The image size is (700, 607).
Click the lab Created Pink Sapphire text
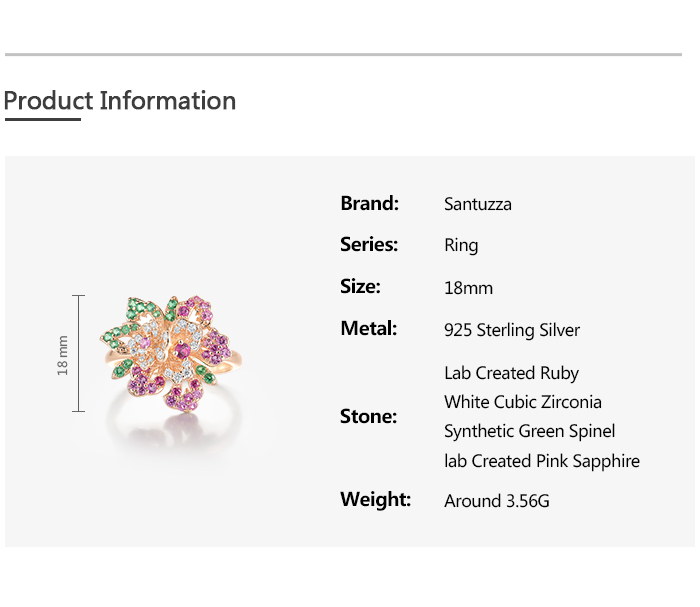point(541,461)
